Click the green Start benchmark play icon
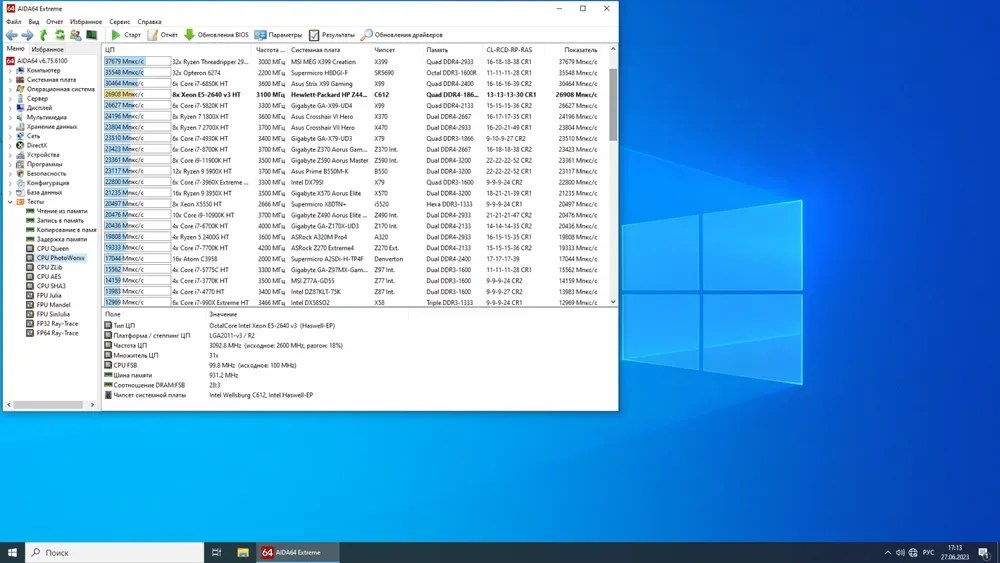Screen dimensions: 1000x563 tap(116, 35)
